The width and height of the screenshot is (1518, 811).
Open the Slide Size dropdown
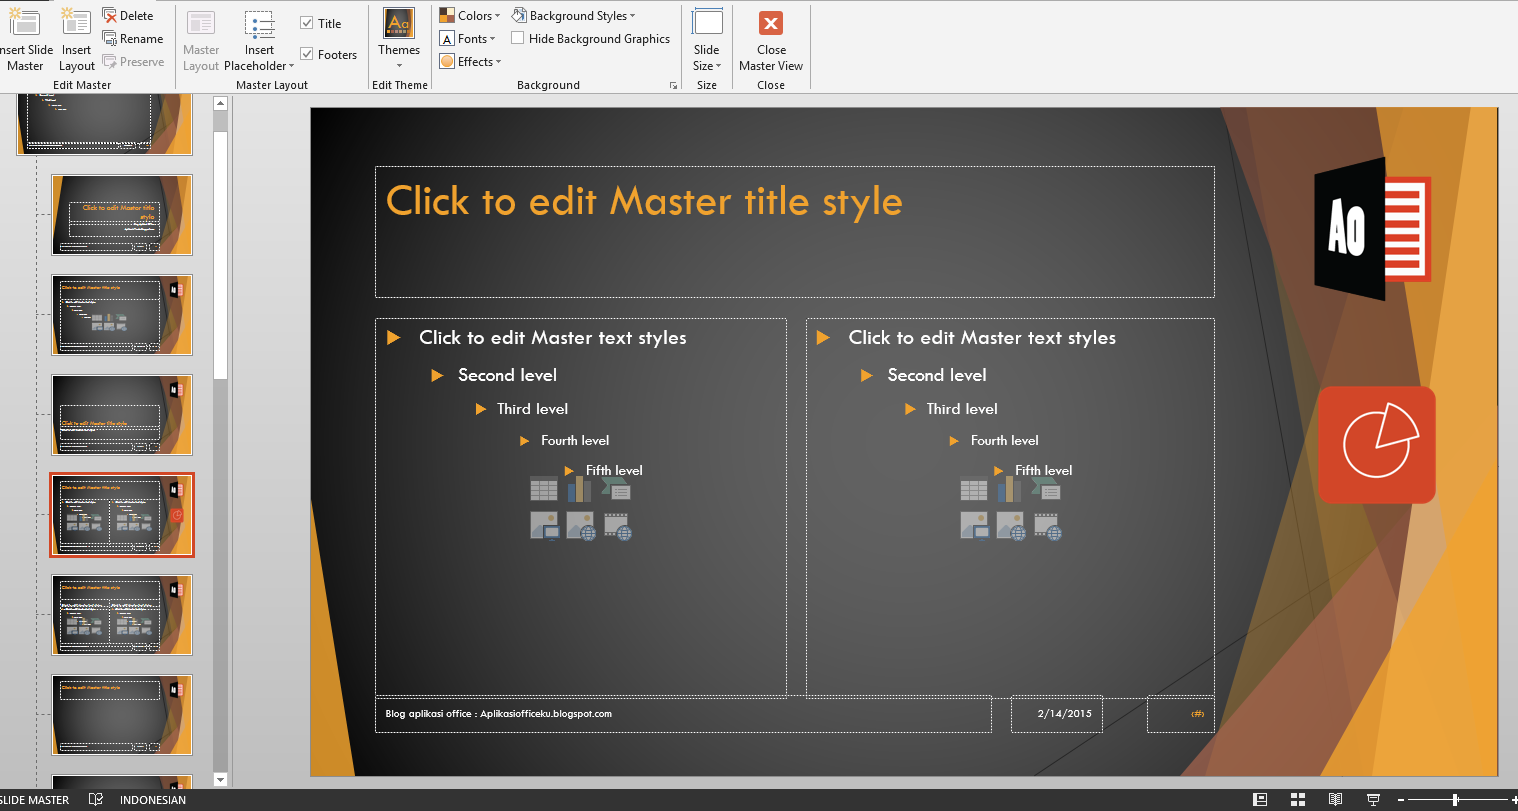pos(707,40)
